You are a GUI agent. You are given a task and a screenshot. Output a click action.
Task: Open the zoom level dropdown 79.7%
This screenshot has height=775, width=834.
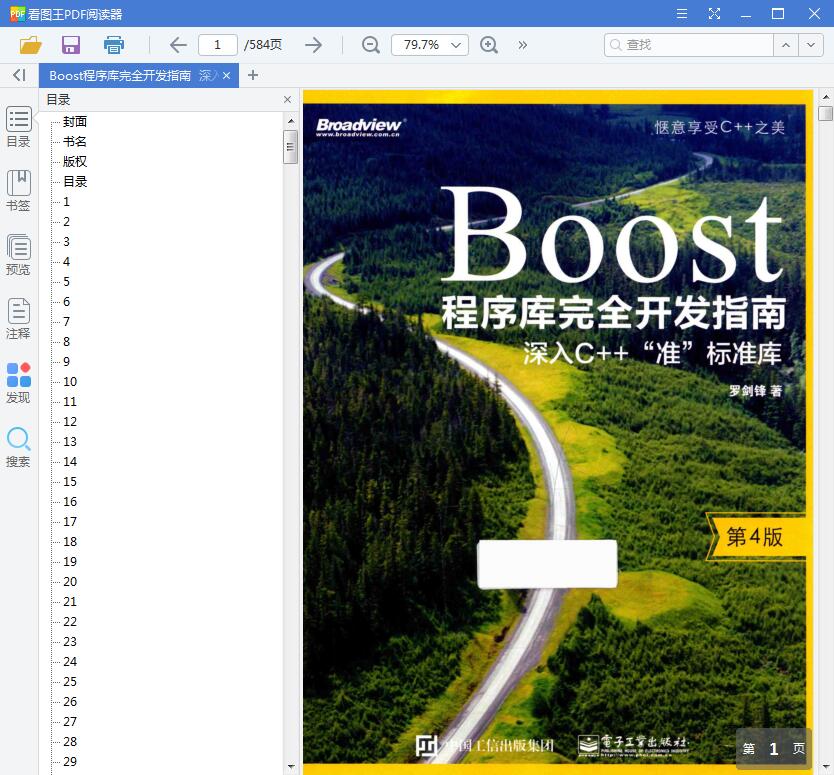pyautogui.click(x=430, y=45)
